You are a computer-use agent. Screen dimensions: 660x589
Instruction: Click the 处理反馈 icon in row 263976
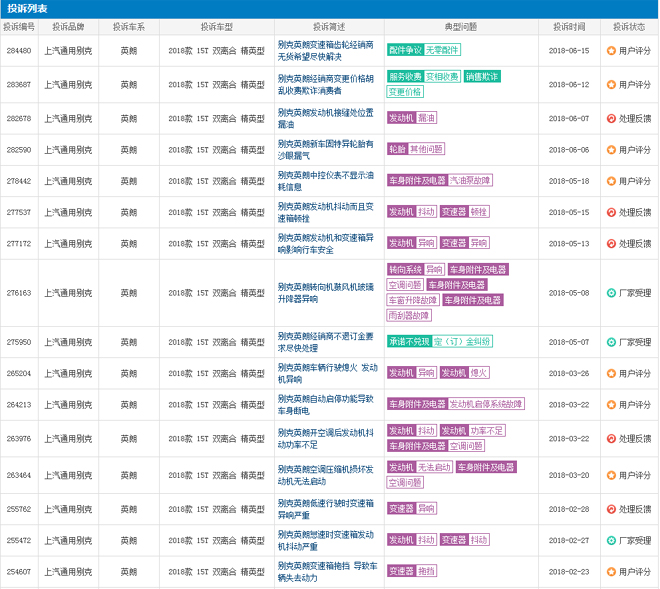tap(611, 439)
